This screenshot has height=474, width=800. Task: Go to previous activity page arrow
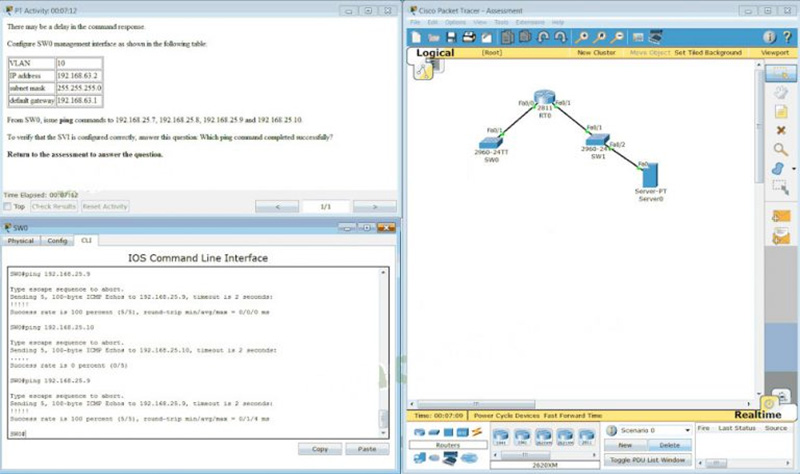[x=277, y=207]
